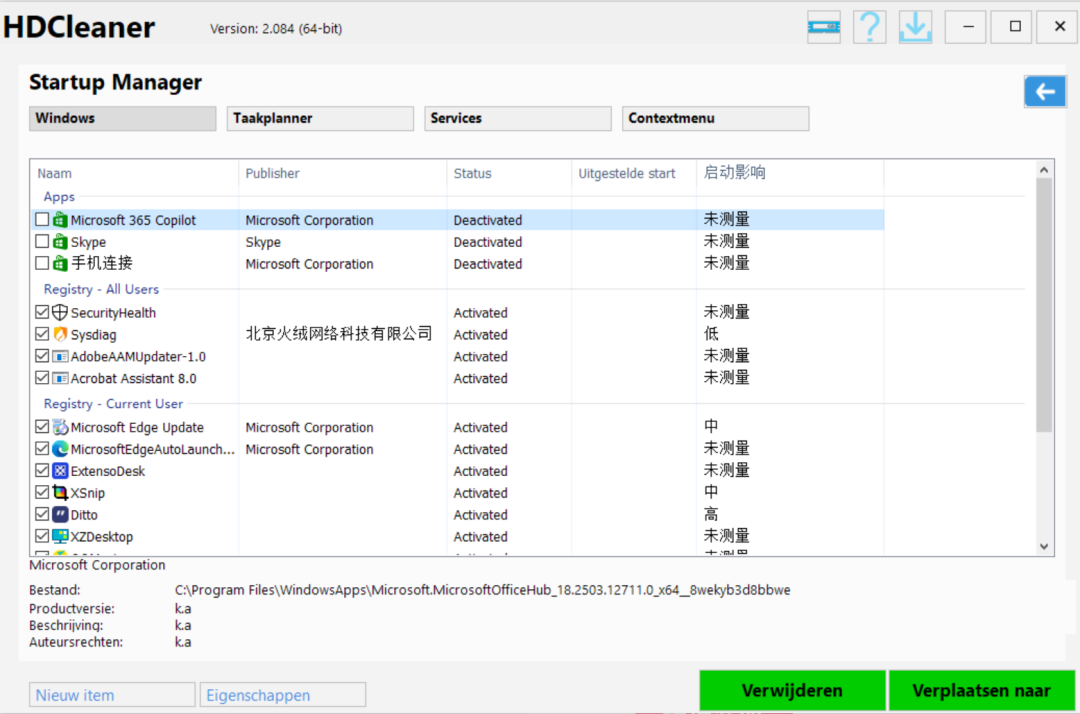Sort by the Publisher column header
1080x714 pixels.
click(342, 174)
